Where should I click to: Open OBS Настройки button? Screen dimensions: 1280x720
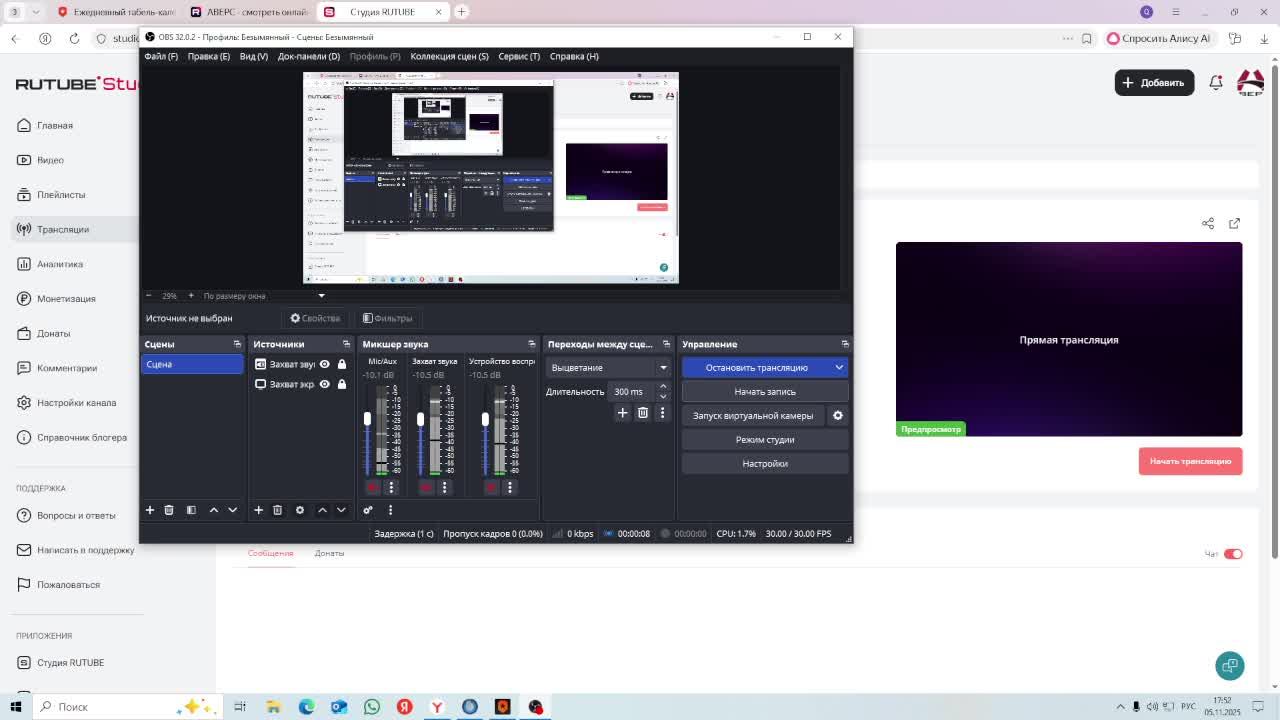[765, 464]
